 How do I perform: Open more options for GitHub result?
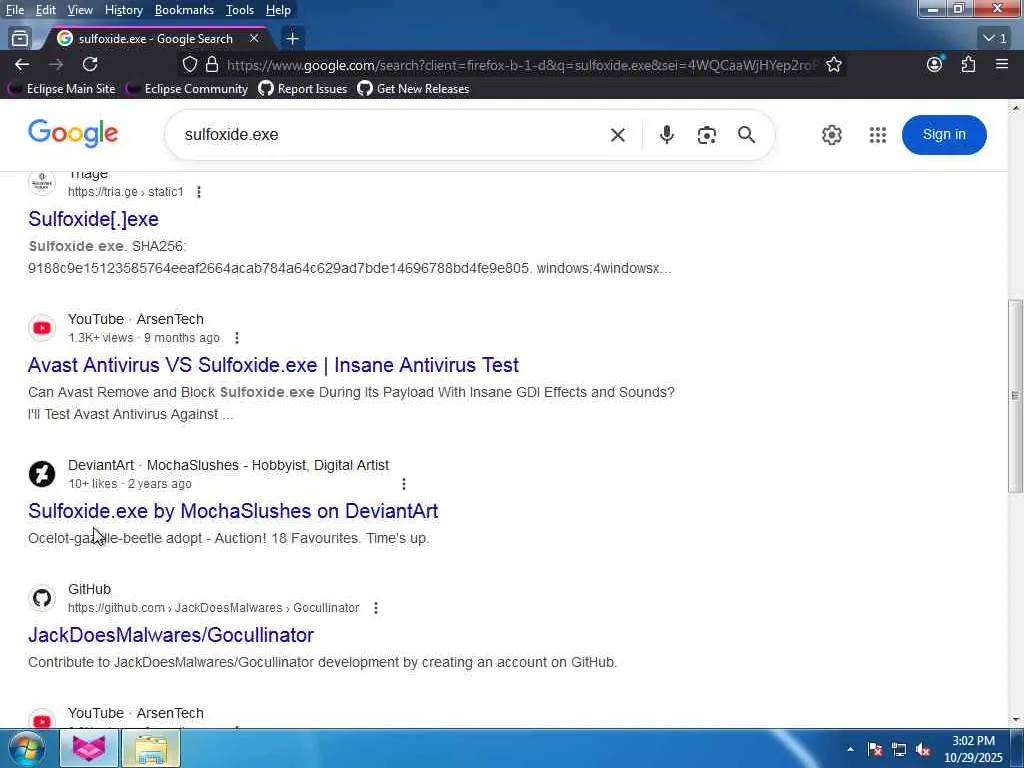tap(376, 608)
